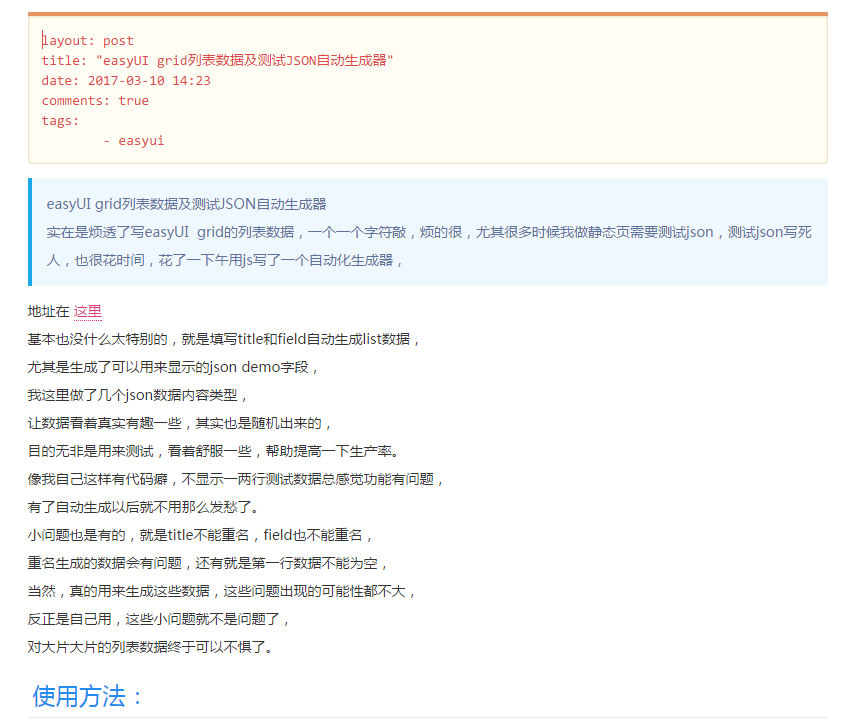
Task: Click line 重名生成的数据会有问题
Action: pyautogui.click(x=208, y=563)
